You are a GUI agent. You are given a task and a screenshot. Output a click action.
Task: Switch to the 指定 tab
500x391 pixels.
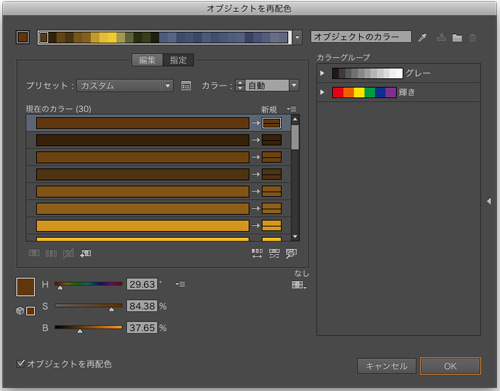coord(178,60)
